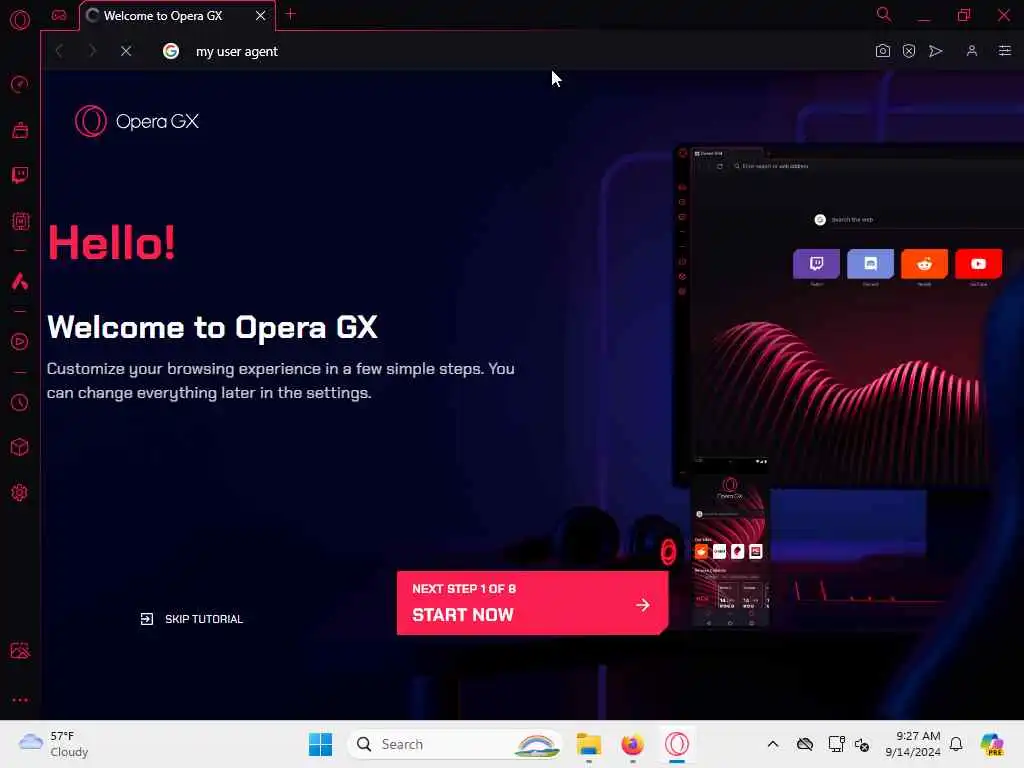Click START NOW next step button
Screen dimensions: 1024x768
[x=532, y=603]
